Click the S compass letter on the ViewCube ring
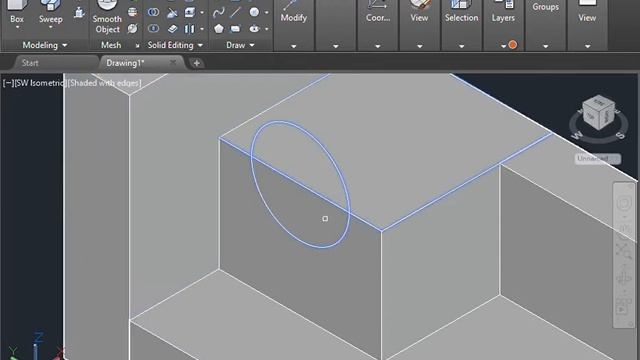 tap(621, 135)
